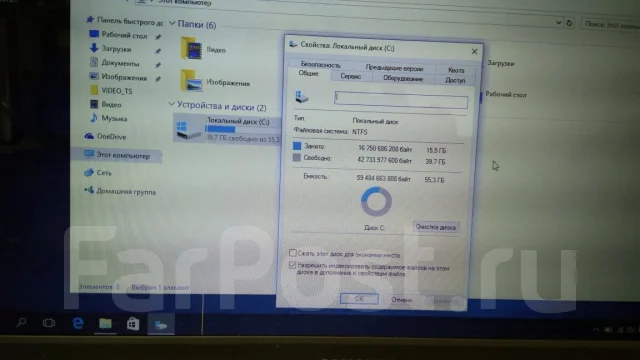The width and height of the screenshot is (640, 360).
Task: Switch to the Оборудование tab
Action: (403, 78)
